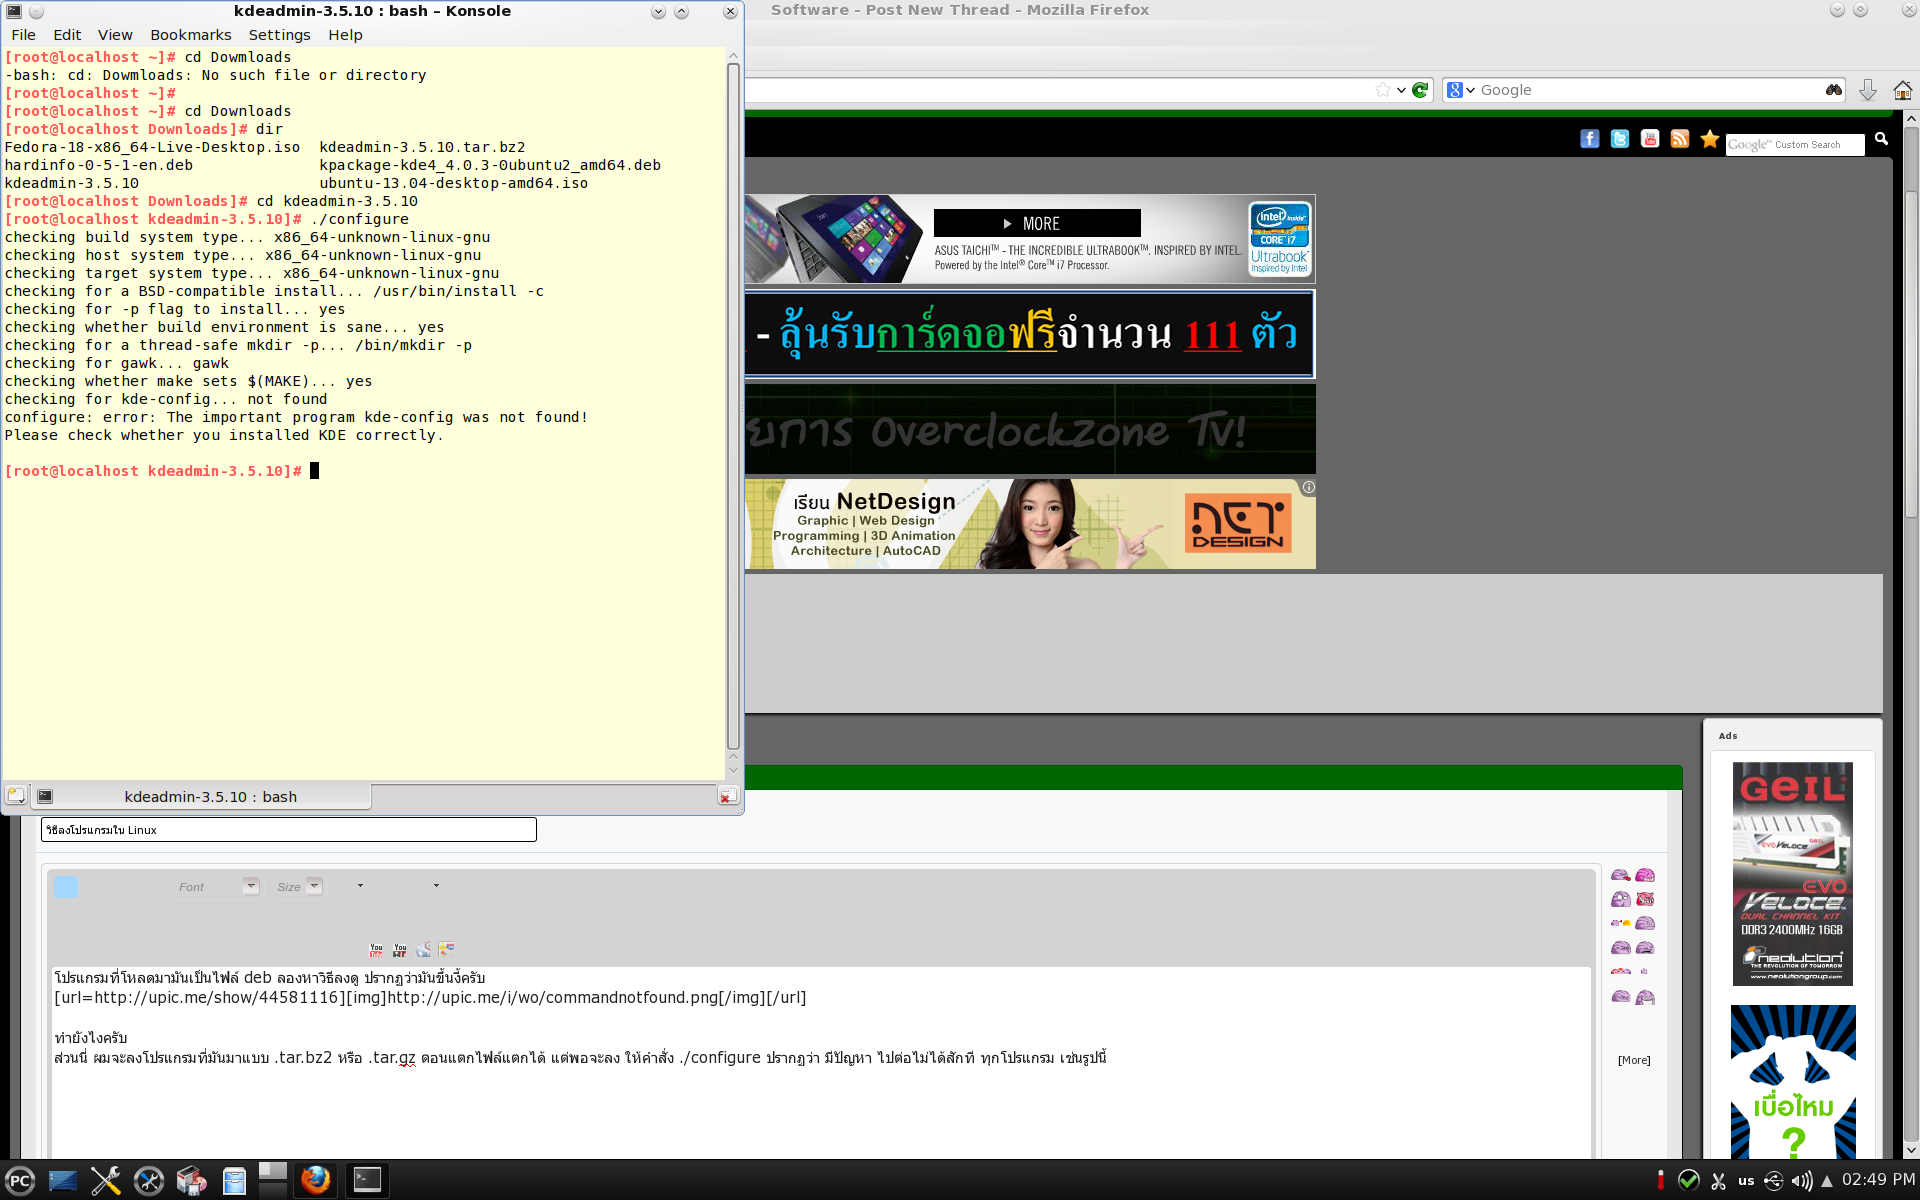The image size is (1920, 1200).
Task: Open the site's Facebook icon
Action: (1590, 139)
